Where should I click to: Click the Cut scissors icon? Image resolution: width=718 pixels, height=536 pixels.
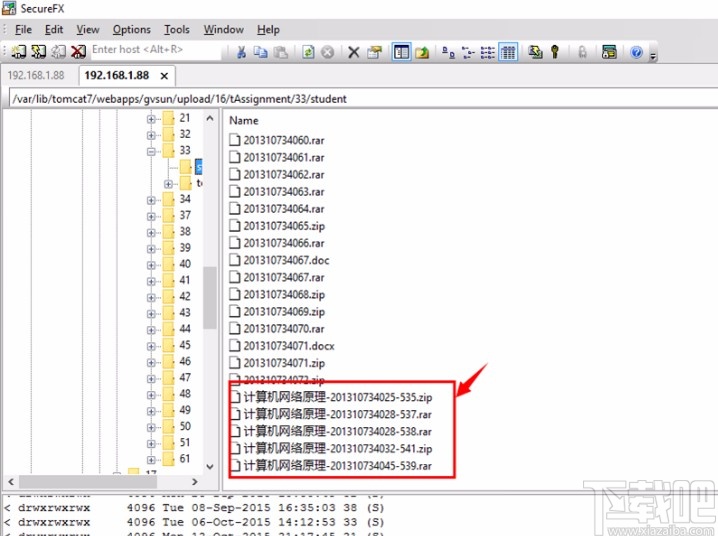tap(241, 52)
